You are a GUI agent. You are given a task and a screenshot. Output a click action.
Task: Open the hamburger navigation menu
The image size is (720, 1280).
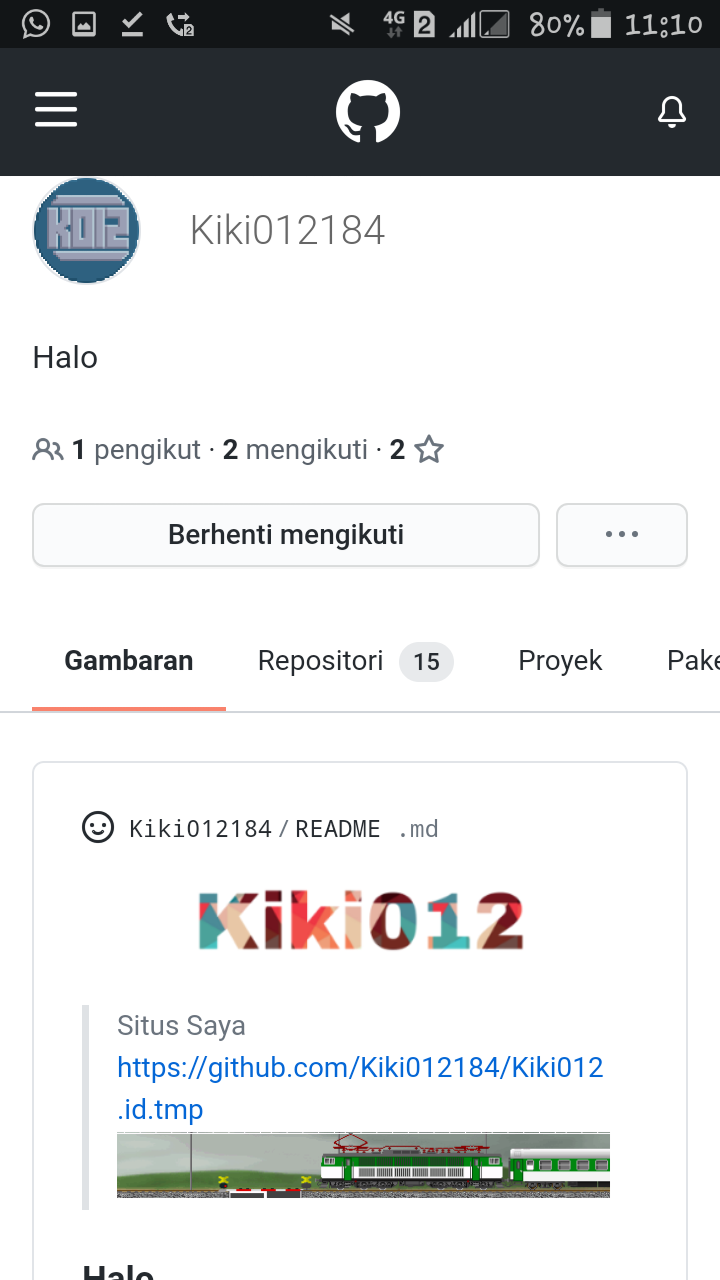point(56,110)
